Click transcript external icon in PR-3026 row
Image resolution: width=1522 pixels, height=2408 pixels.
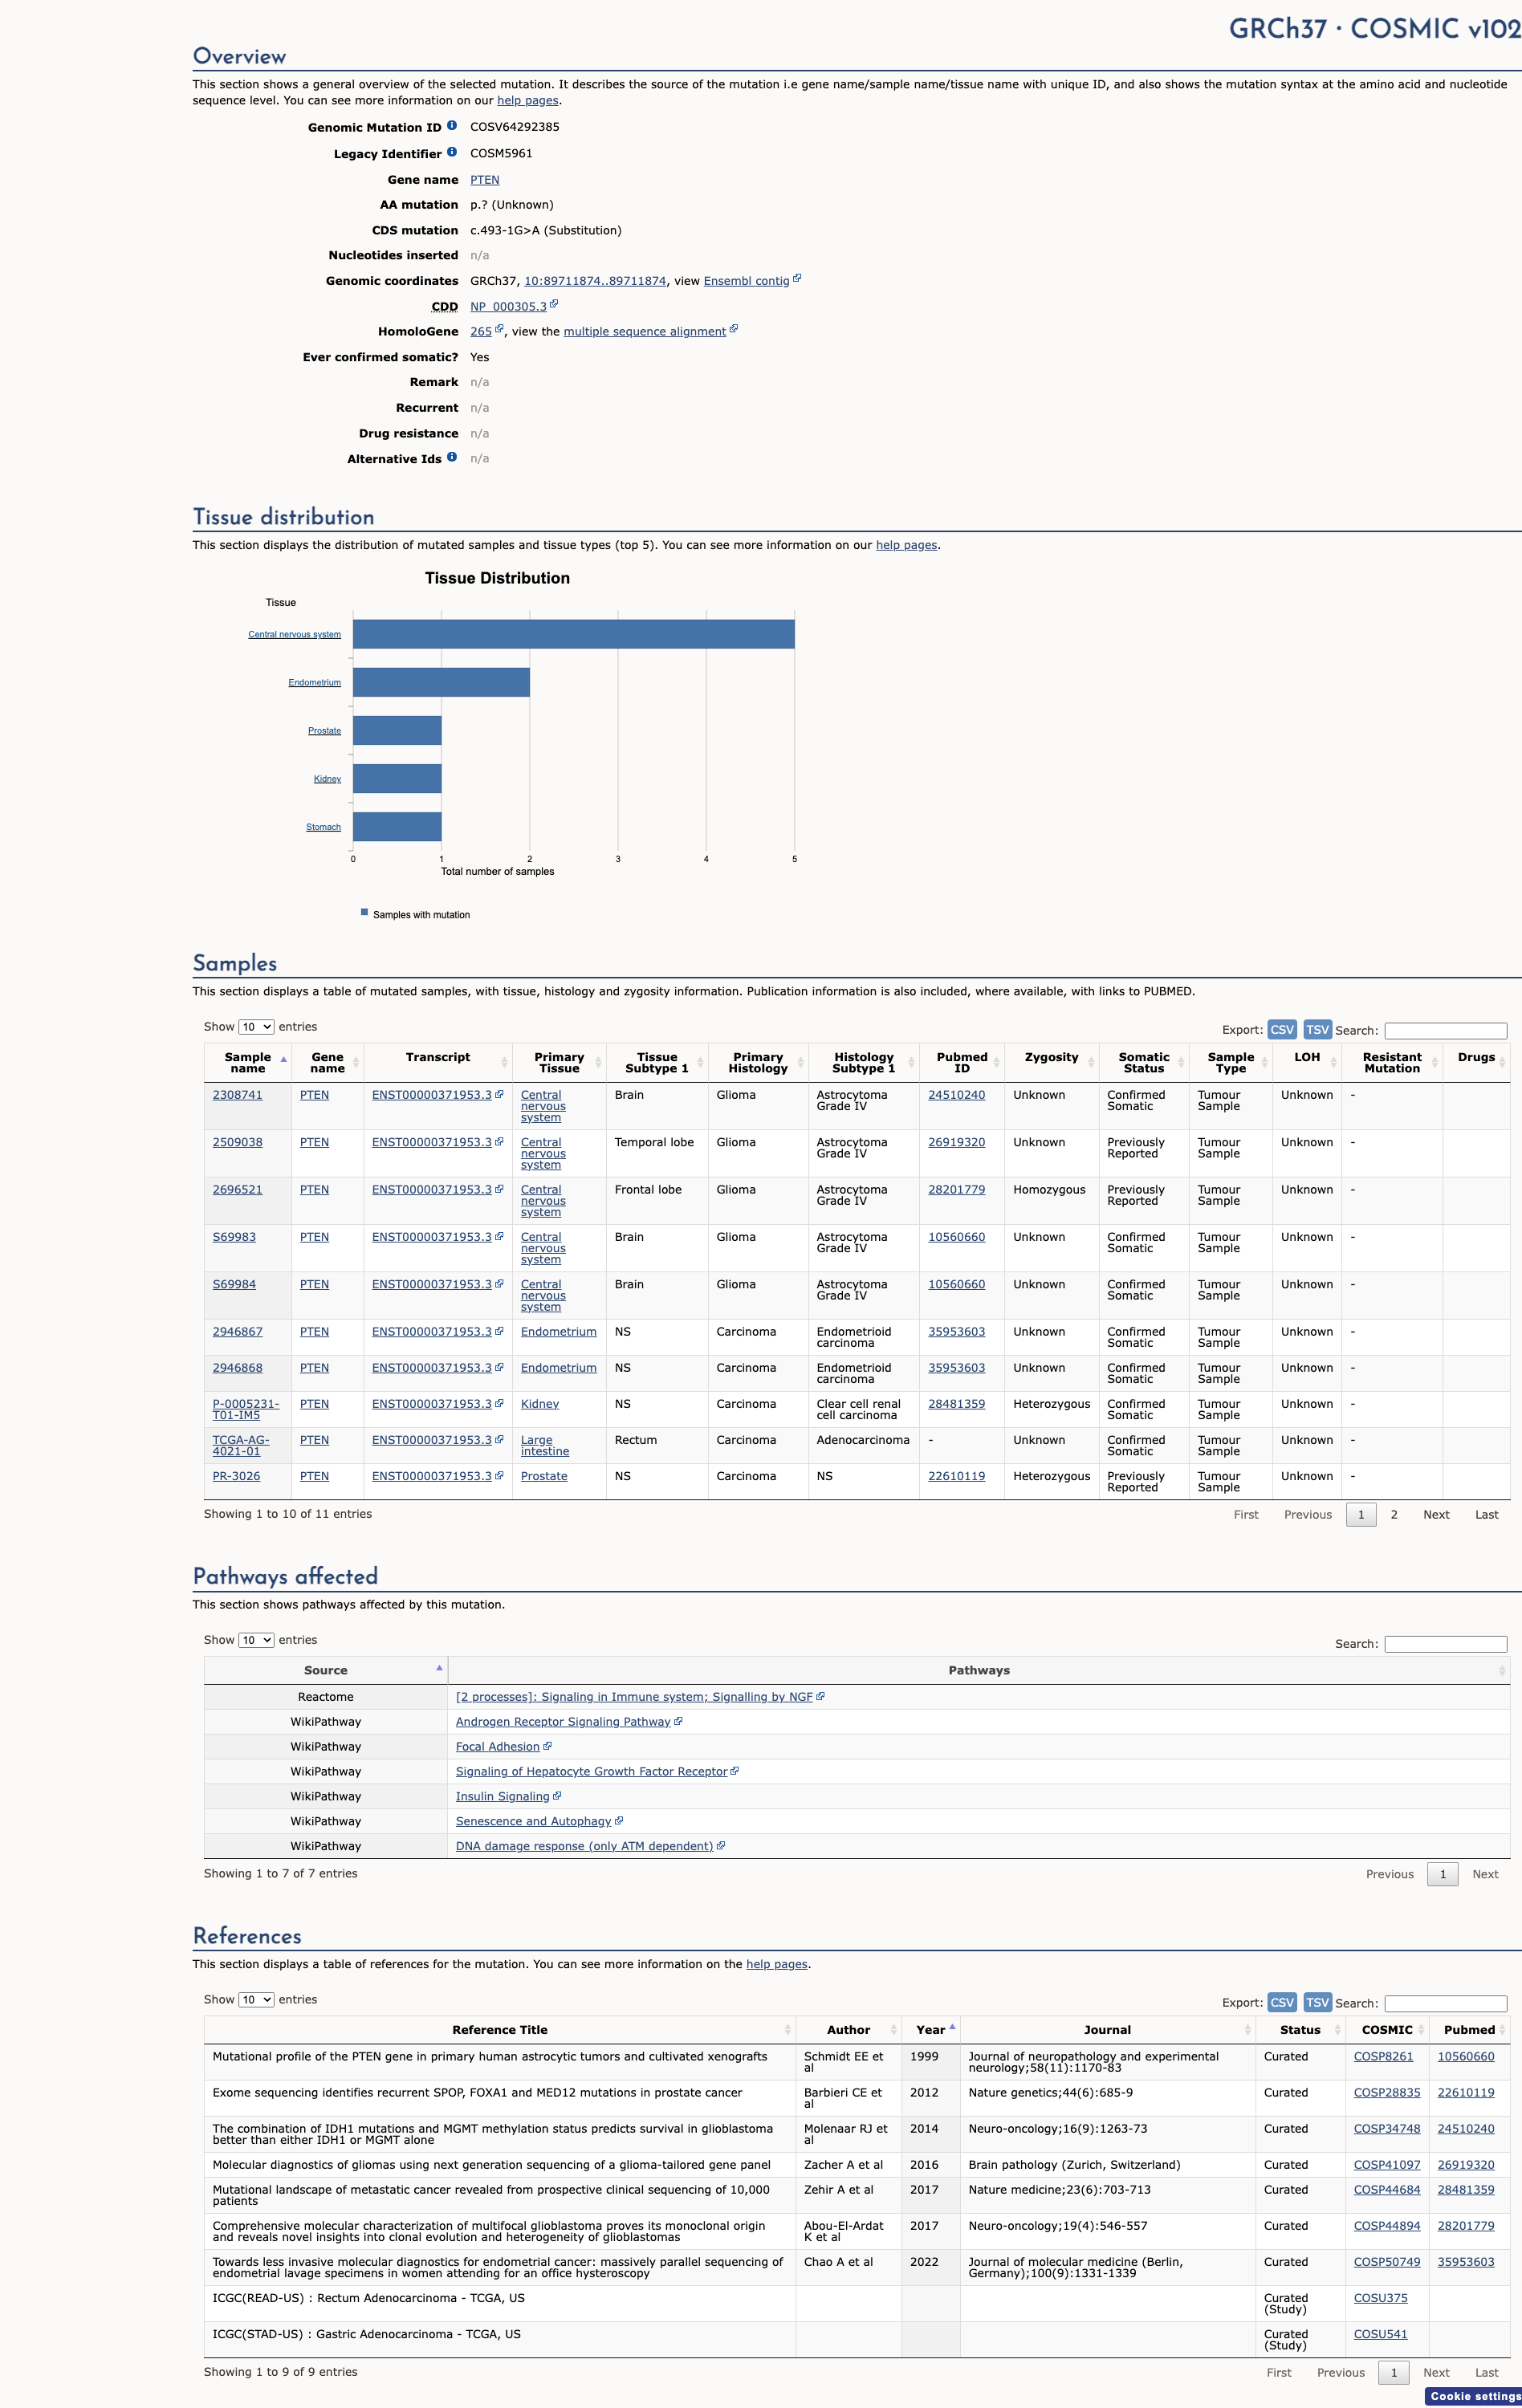click(x=499, y=1475)
